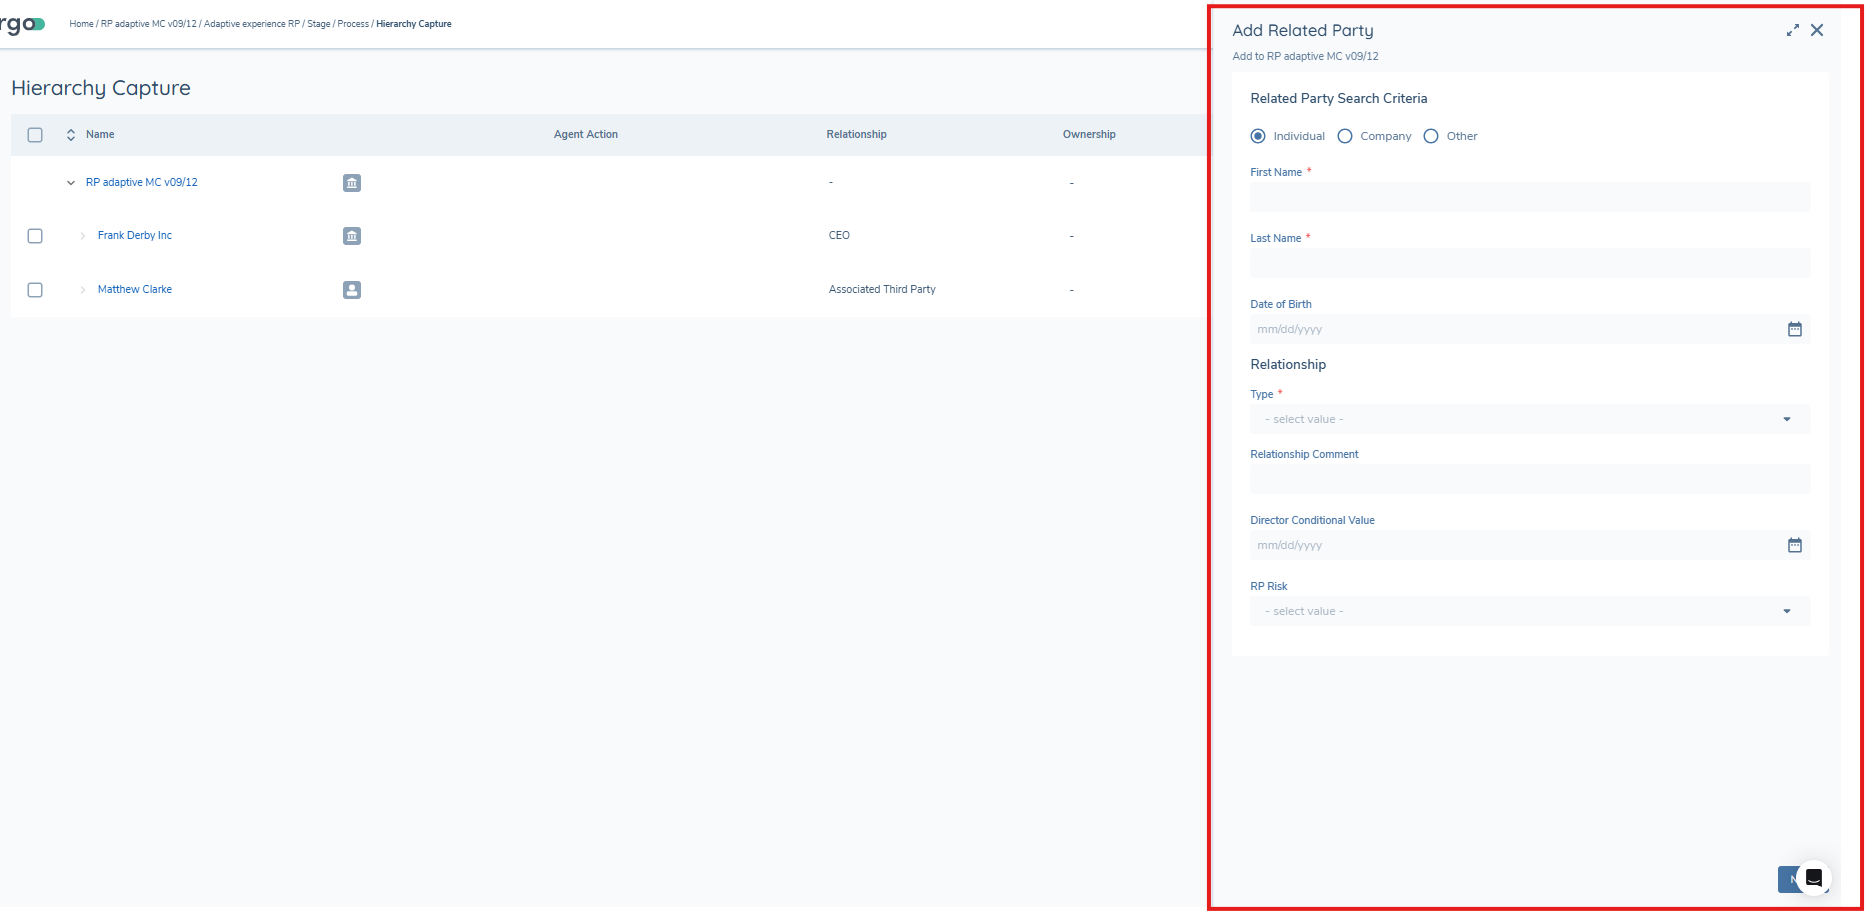Viewport: 1865px width, 911px height.
Task: Click the expand panel icon in Add Related Party
Action: point(1792,31)
